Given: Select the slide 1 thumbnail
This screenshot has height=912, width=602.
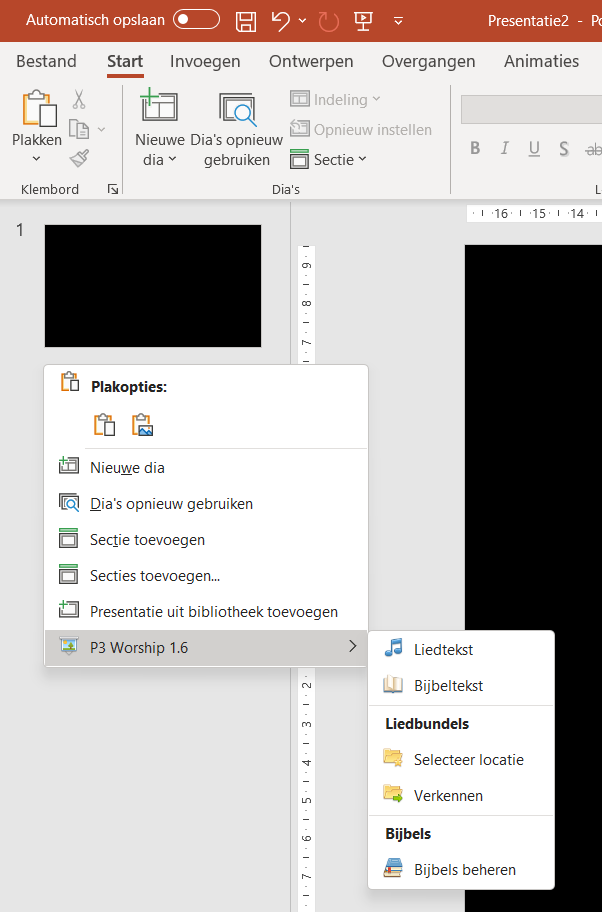Looking at the screenshot, I should 153,286.
